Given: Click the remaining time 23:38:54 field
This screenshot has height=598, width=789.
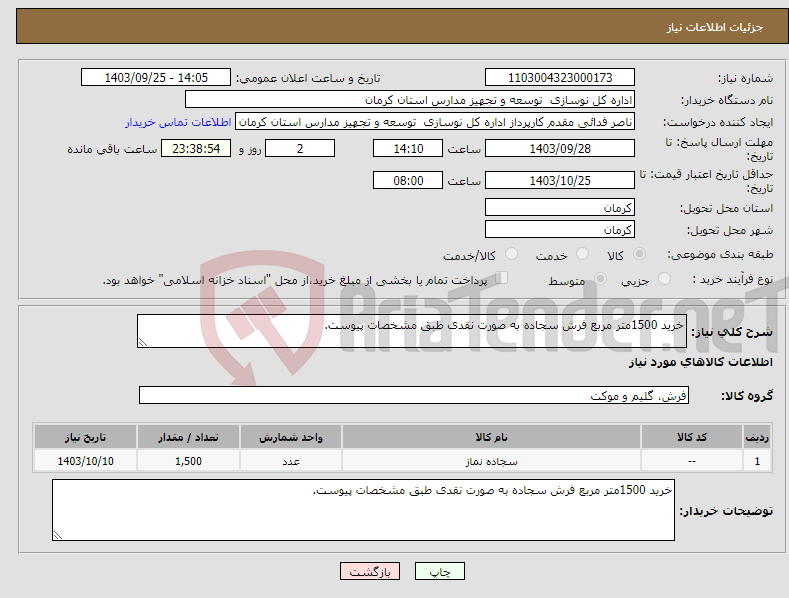Looking at the screenshot, I should click(x=196, y=148).
